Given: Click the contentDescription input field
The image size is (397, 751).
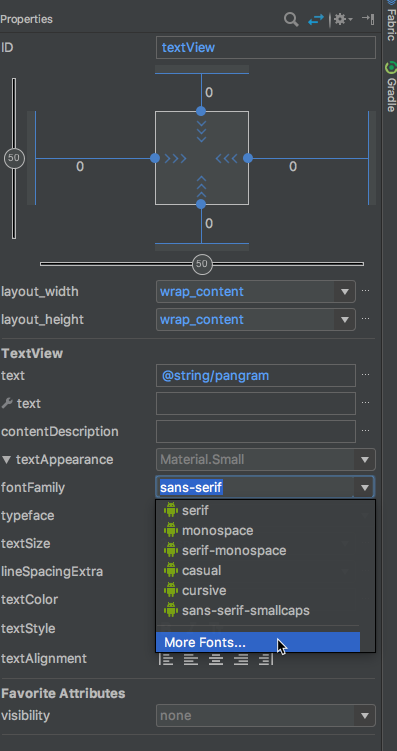Looking at the screenshot, I should tap(256, 432).
